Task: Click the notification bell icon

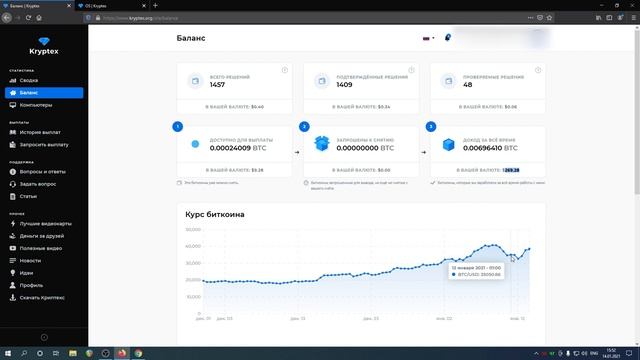Action: click(x=447, y=38)
